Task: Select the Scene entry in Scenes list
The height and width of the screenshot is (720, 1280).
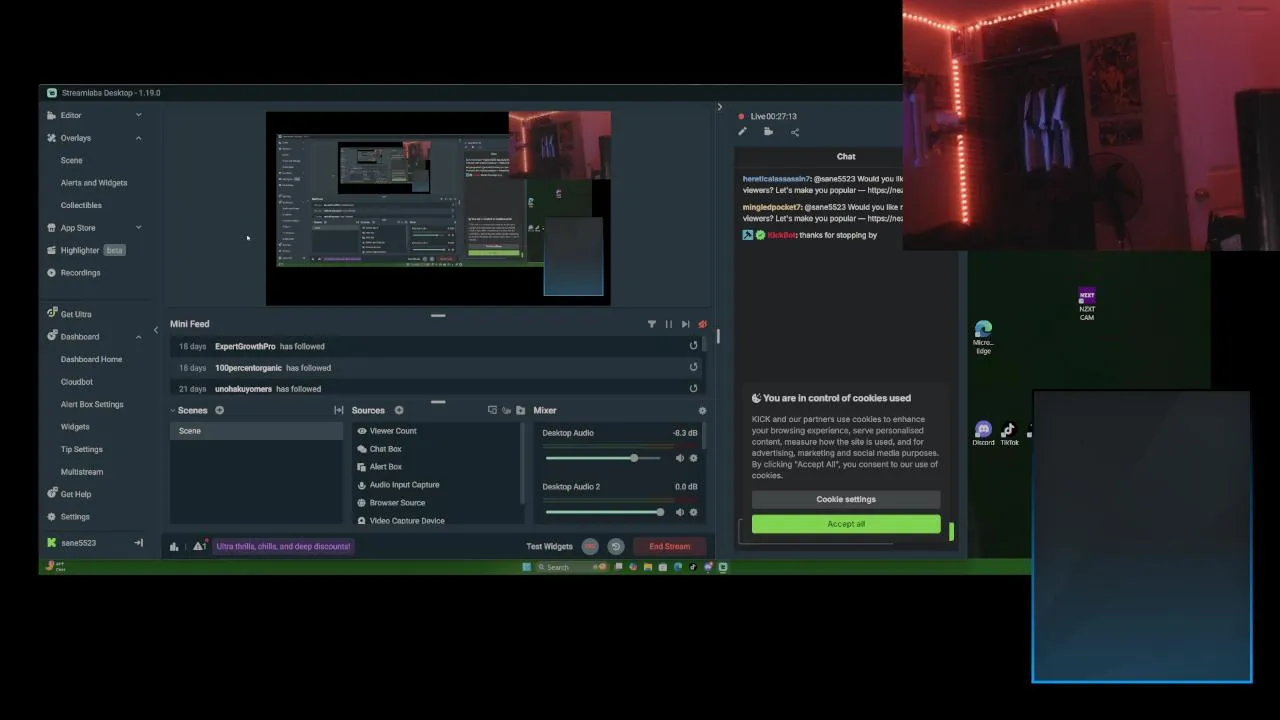Action: [256, 431]
